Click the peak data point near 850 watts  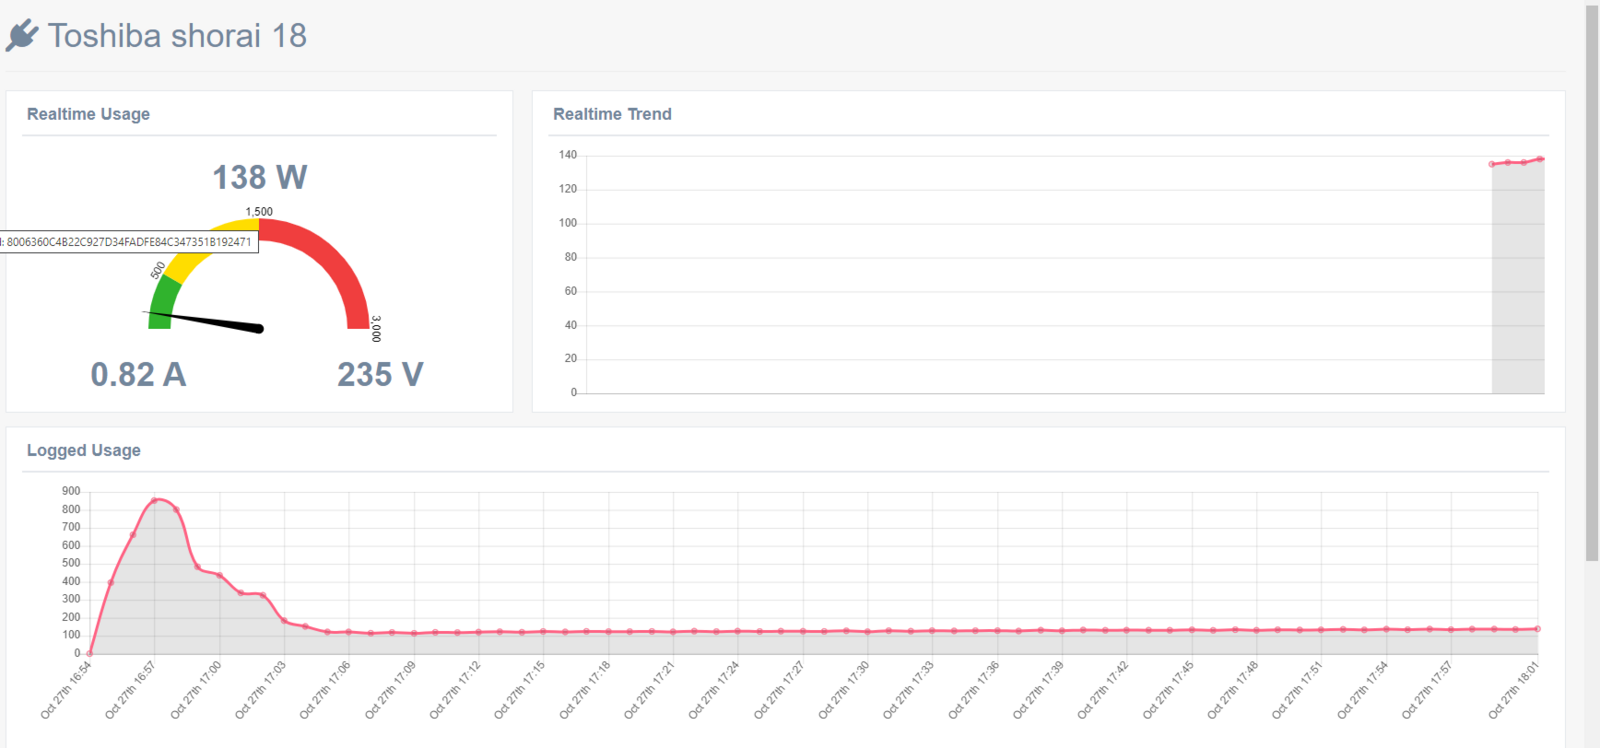point(154,500)
